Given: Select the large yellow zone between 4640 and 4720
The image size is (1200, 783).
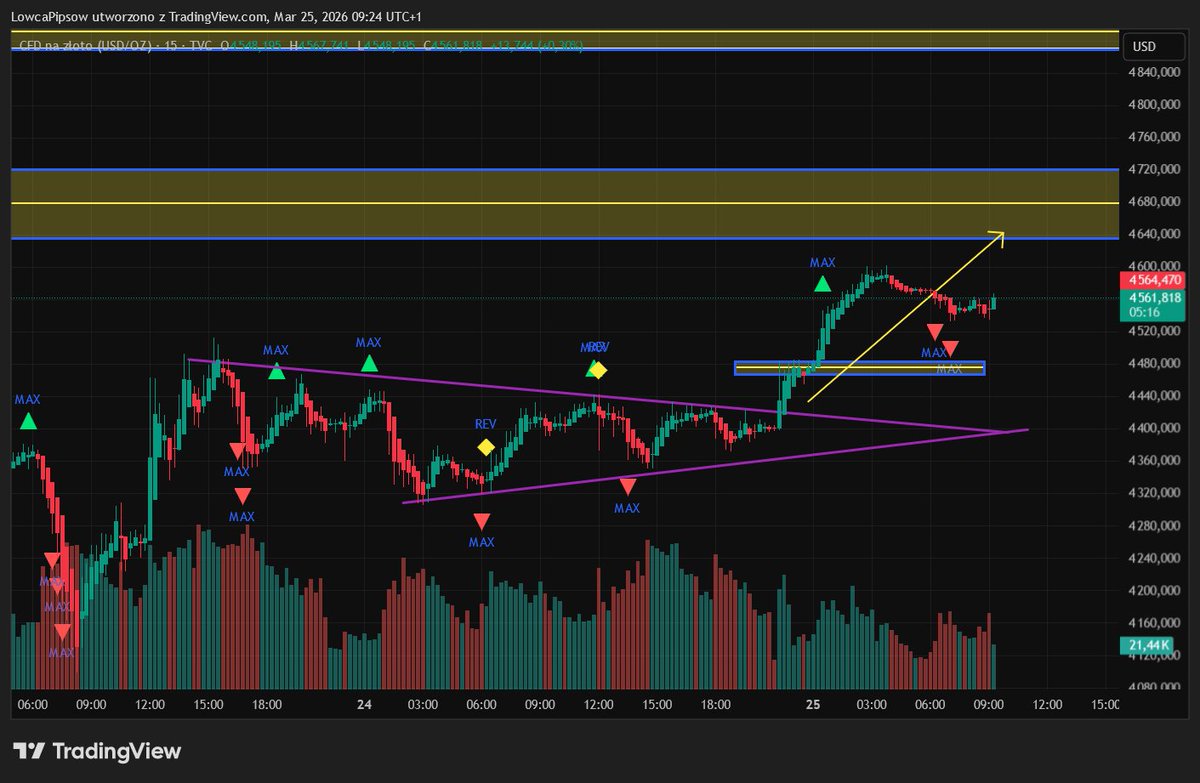Looking at the screenshot, I should 564,204.
